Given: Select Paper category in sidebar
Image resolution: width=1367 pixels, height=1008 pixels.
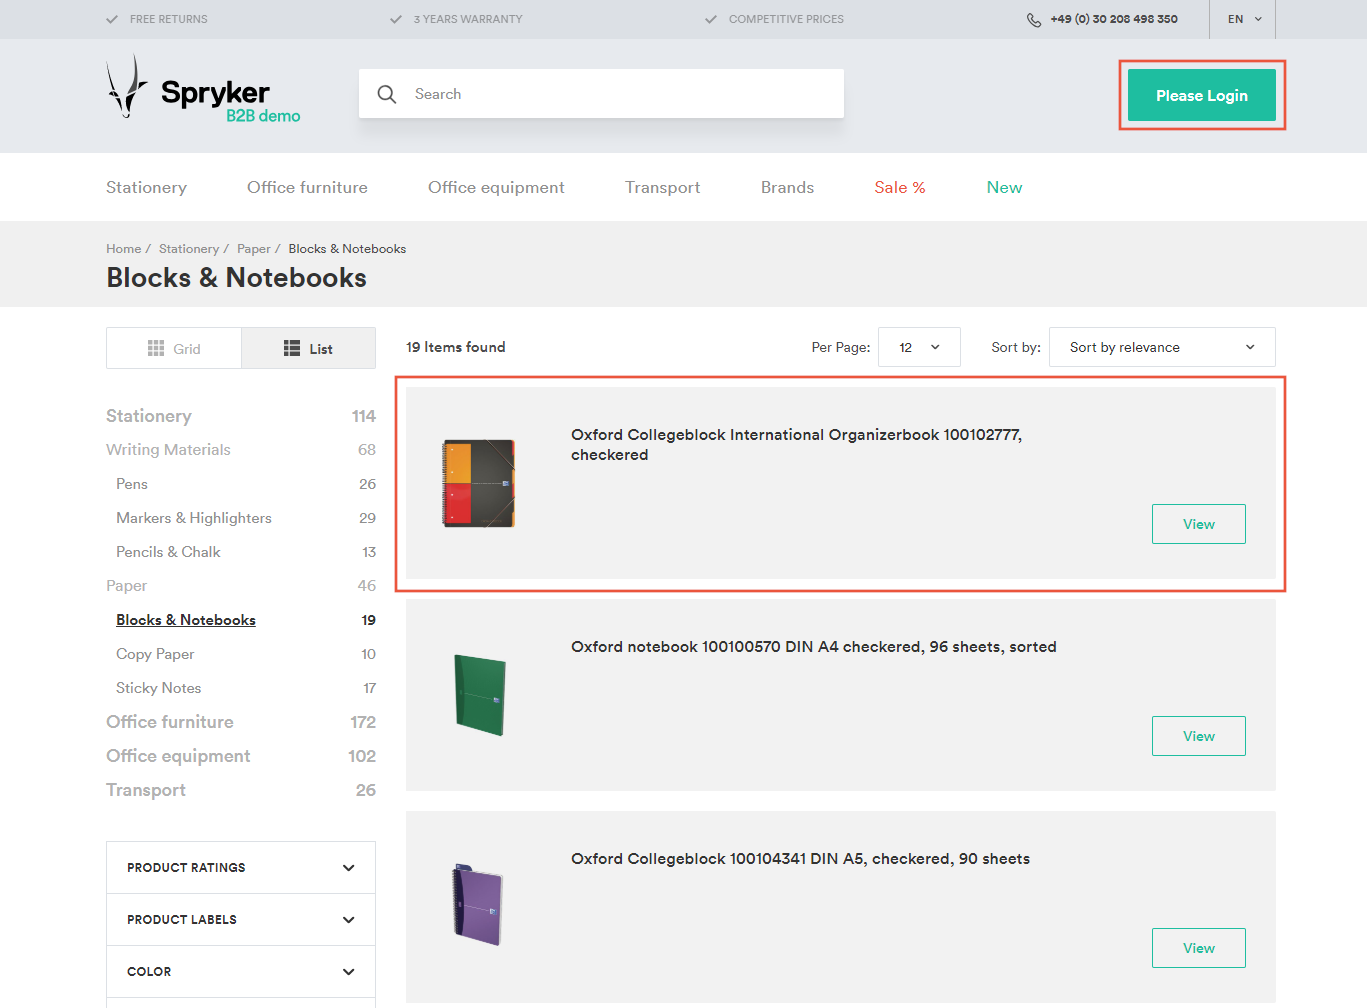Looking at the screenshot, I should tap(126, 586).
